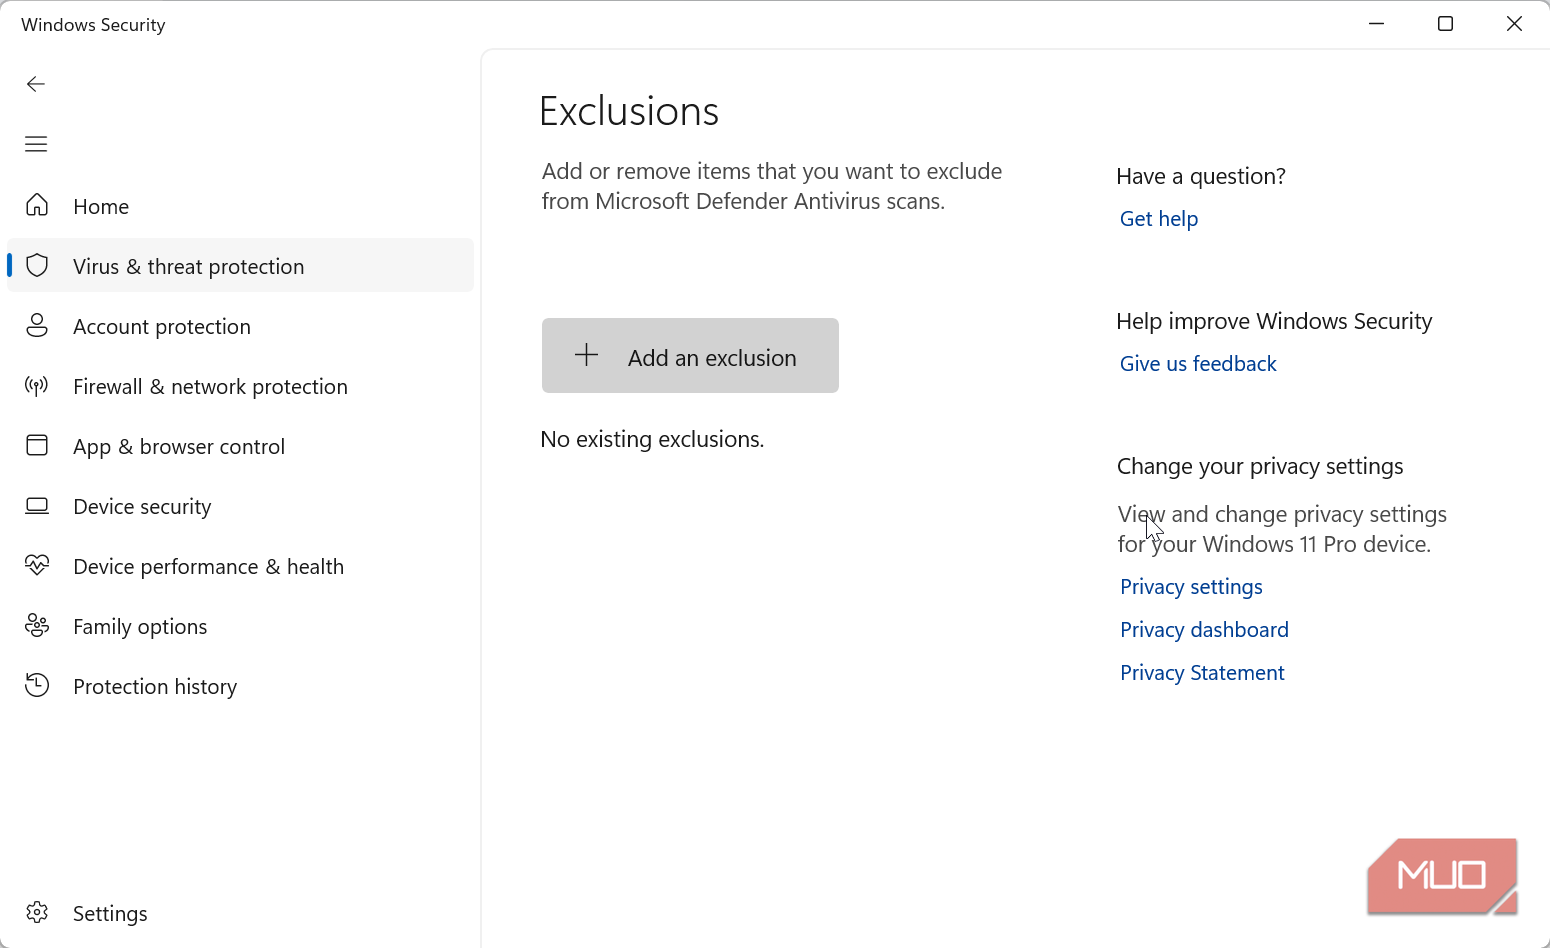This screenshot has width=1550, height=948.
Task: Click the Settings gear icon
Action: pos(37,912)
